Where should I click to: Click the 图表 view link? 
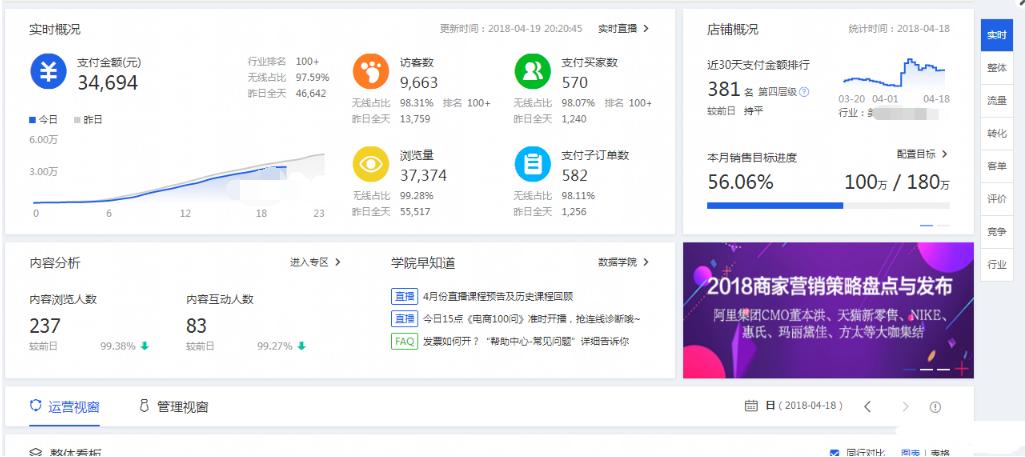coord(911,452)
